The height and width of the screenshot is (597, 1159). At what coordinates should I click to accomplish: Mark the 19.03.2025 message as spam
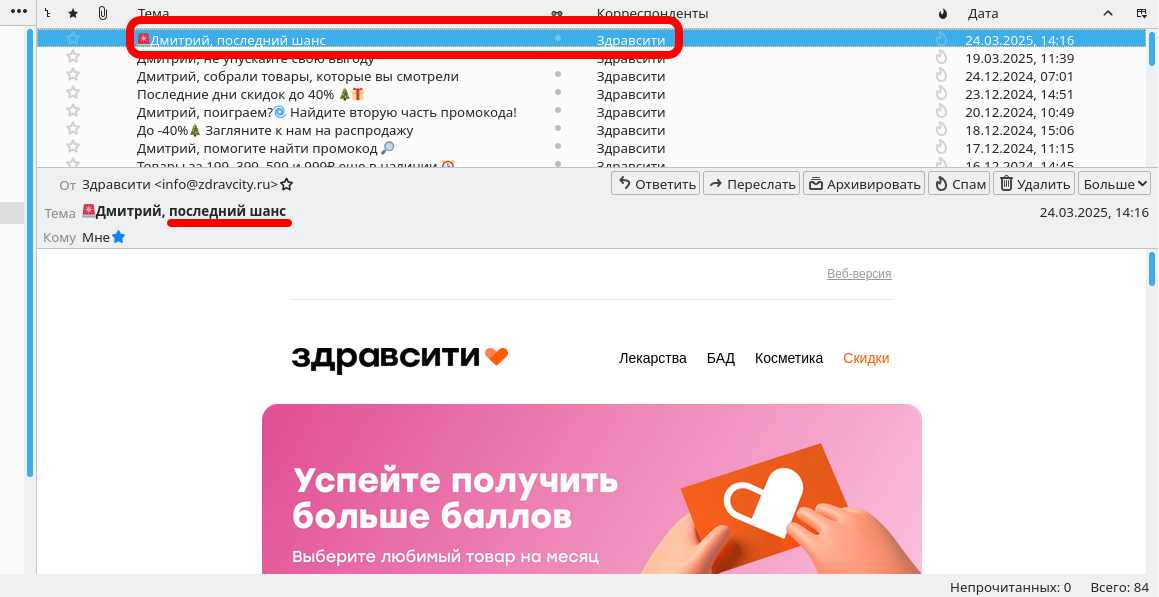tap(942, 57)
